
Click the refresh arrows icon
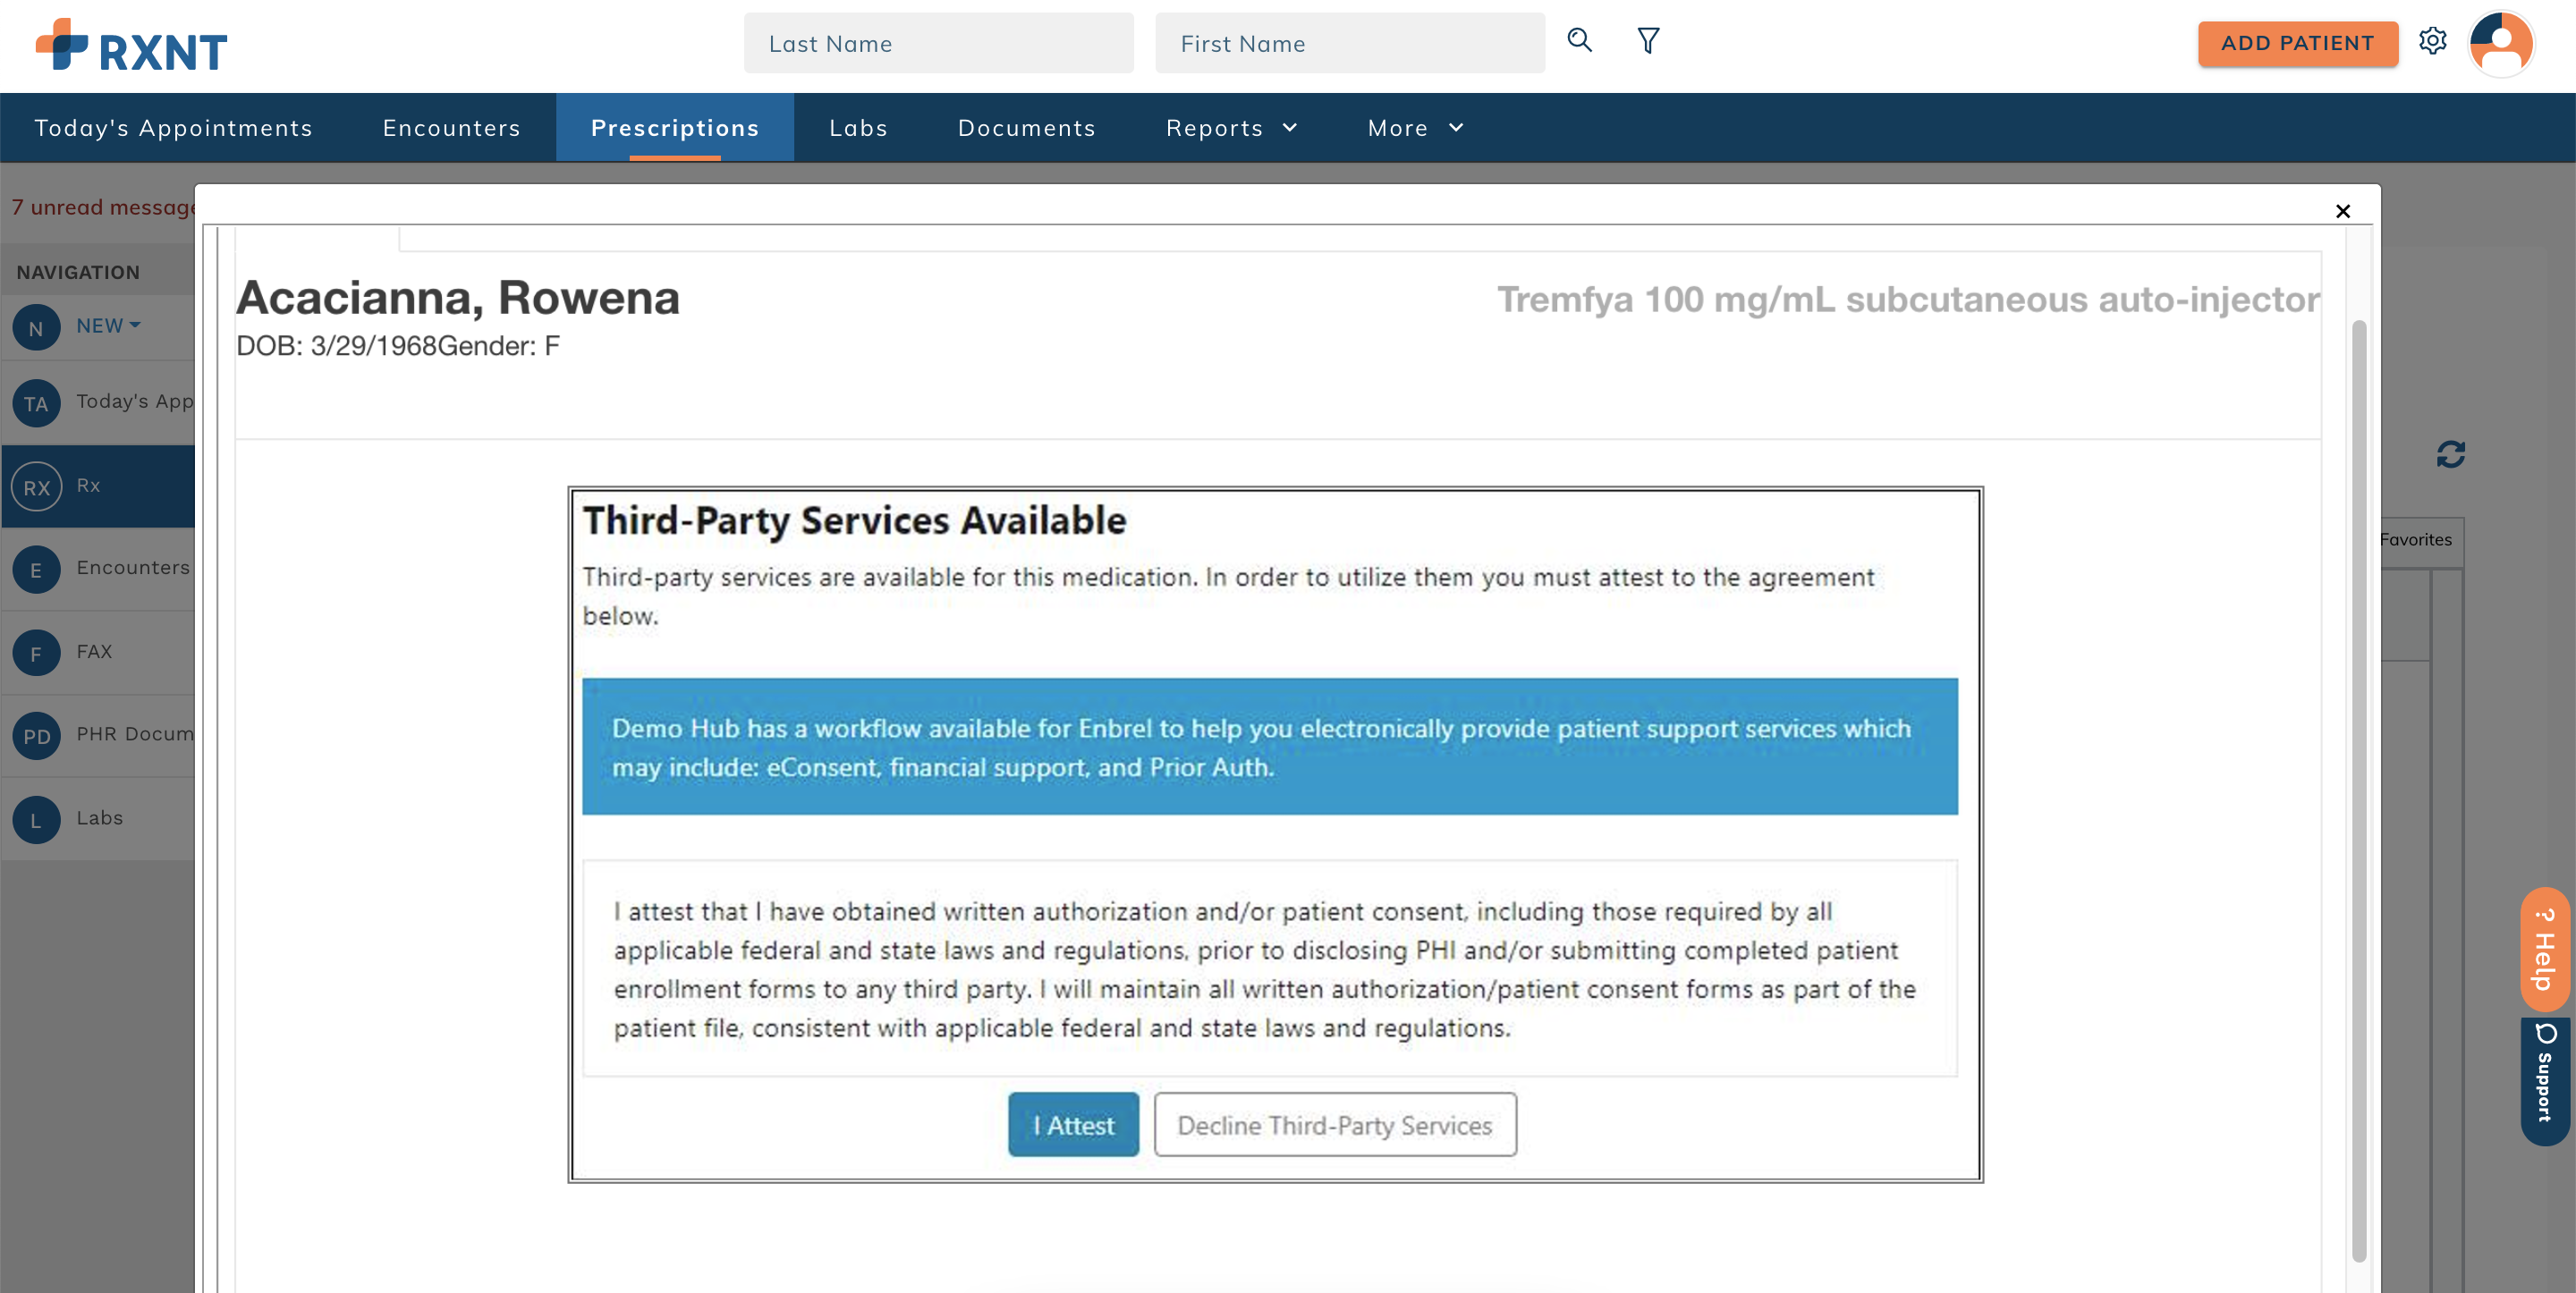(2450, 455)
